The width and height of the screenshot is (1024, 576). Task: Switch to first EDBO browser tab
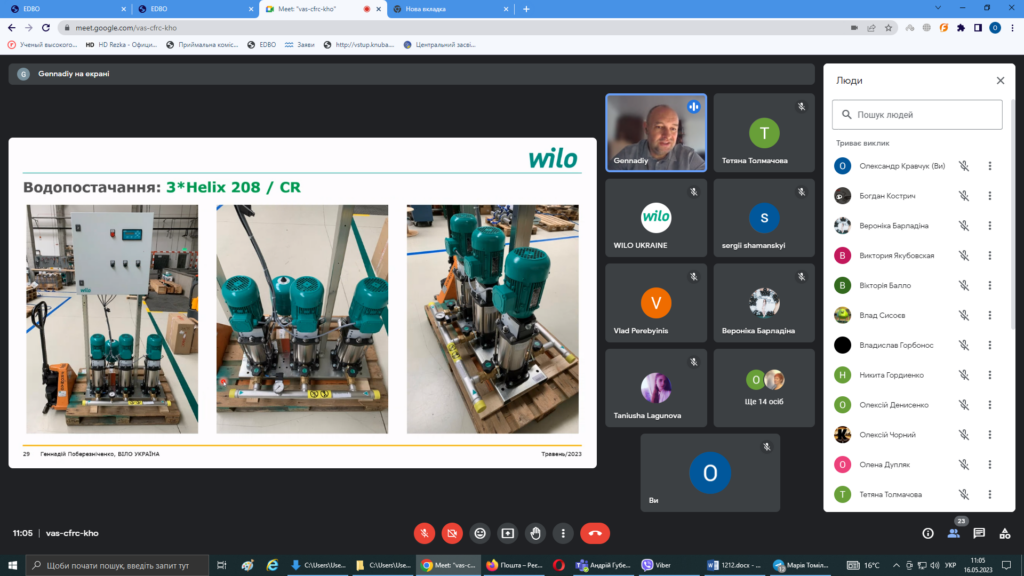coord(68,9)
